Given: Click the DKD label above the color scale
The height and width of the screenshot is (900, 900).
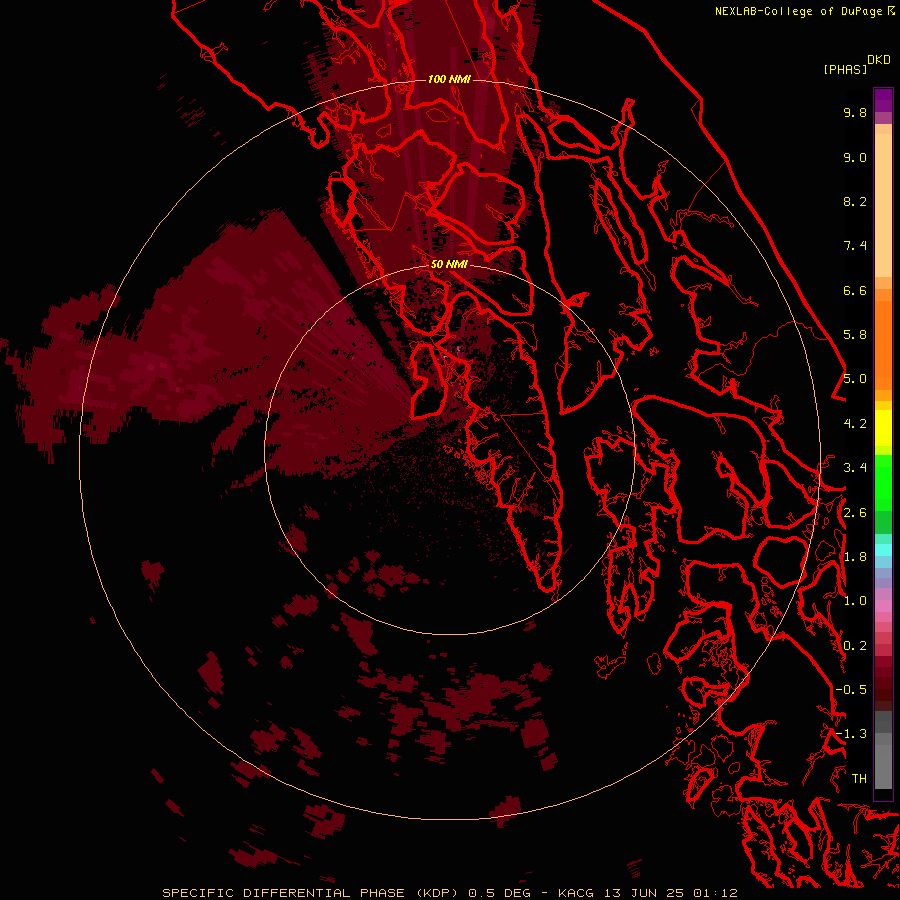Looking at the screenshot, I should (879, 59).
